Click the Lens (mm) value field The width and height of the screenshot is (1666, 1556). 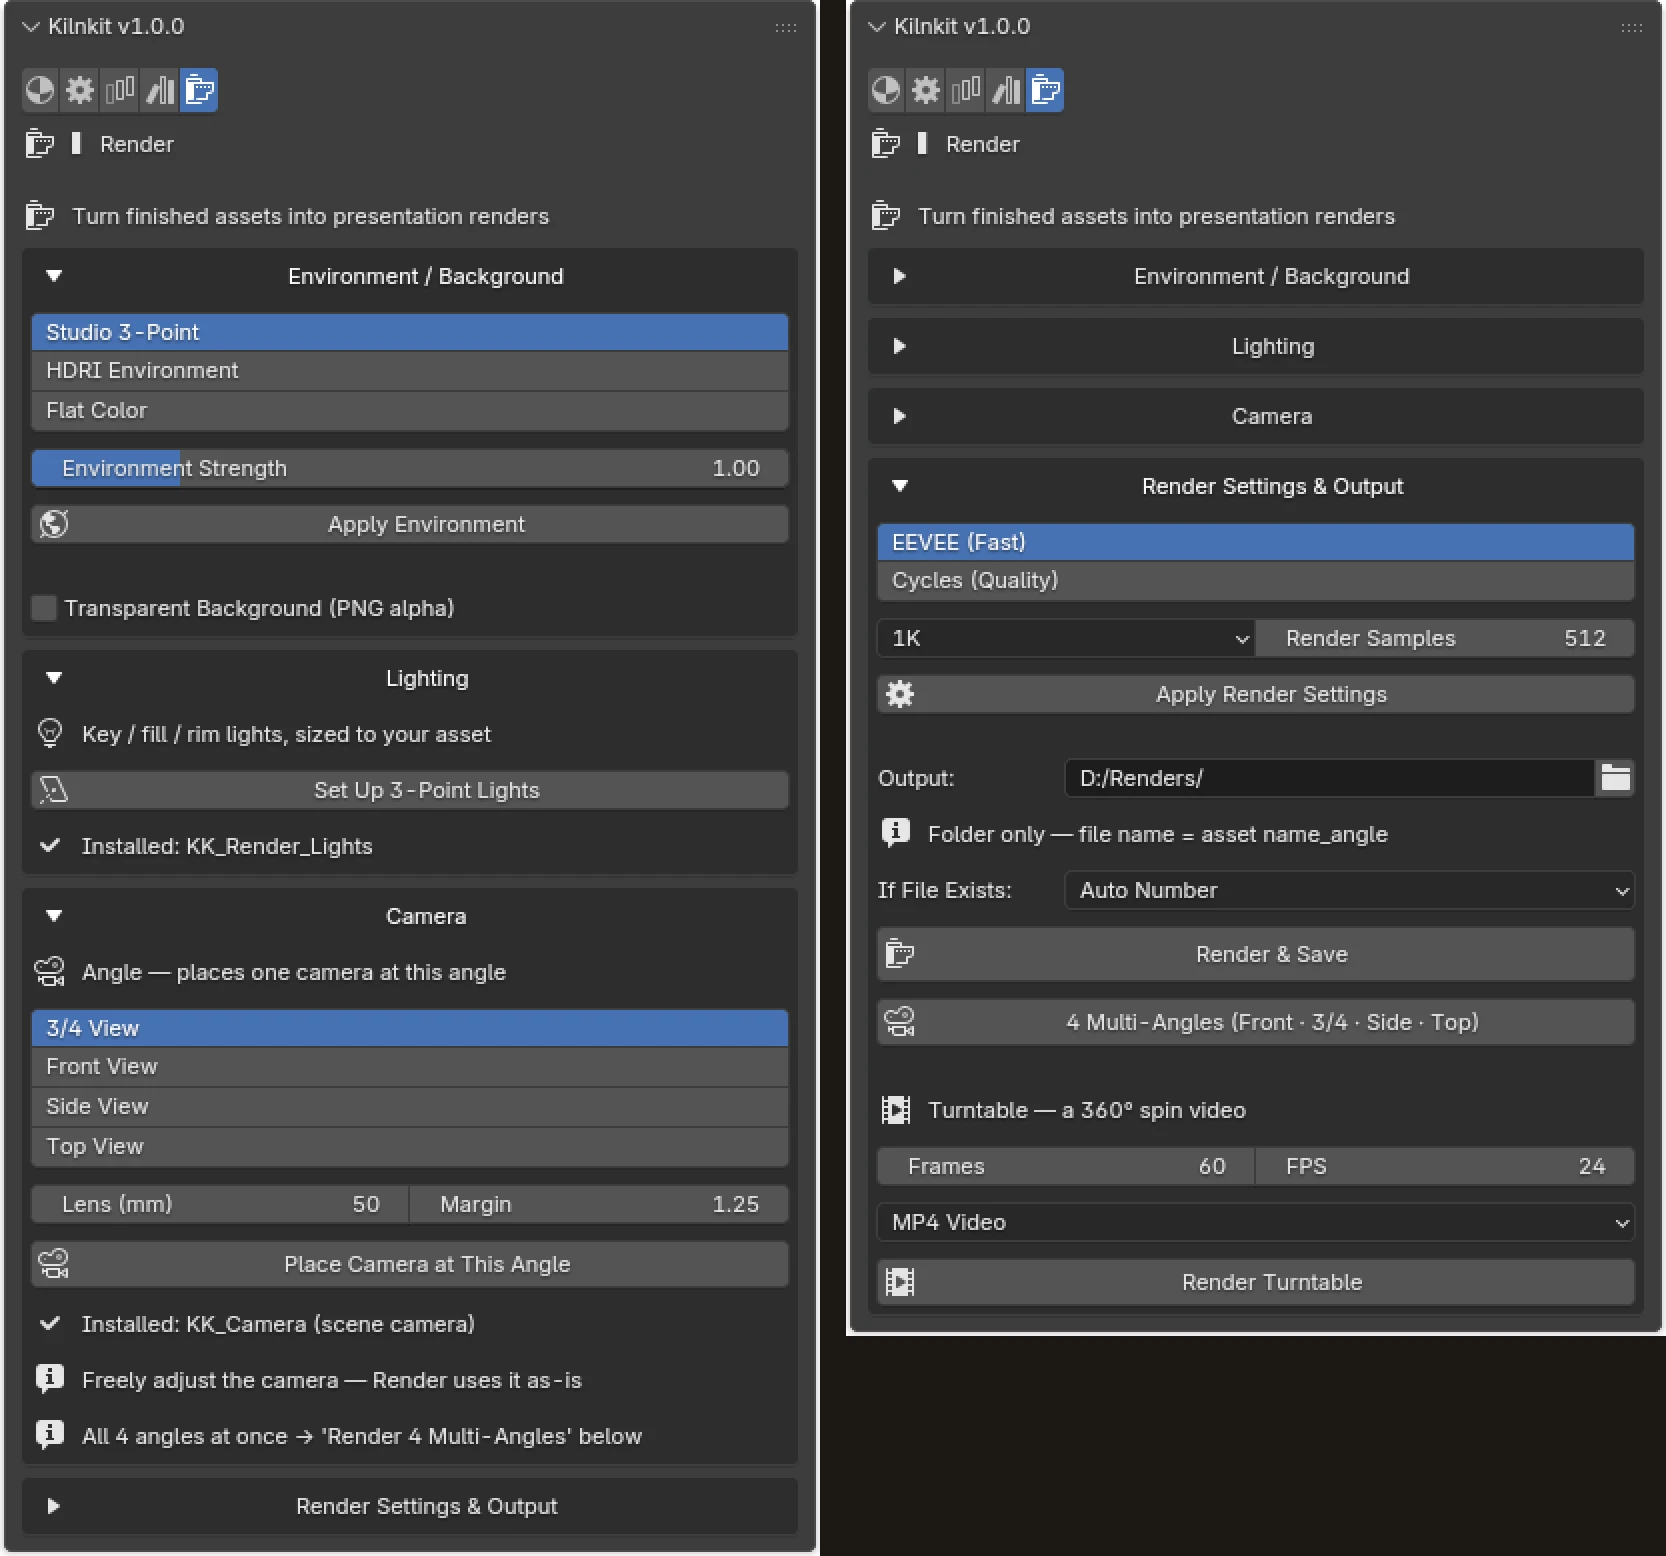(220, 1204)
